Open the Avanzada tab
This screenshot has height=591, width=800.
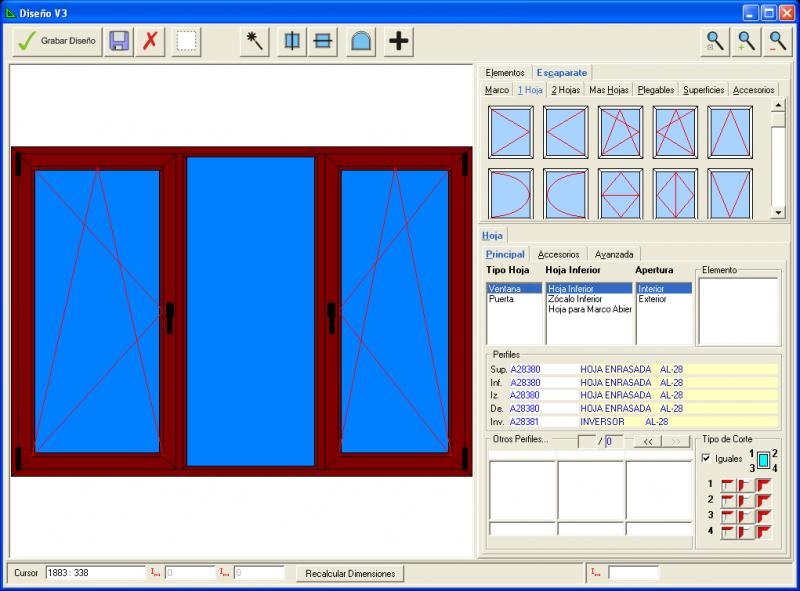[613, 254]
